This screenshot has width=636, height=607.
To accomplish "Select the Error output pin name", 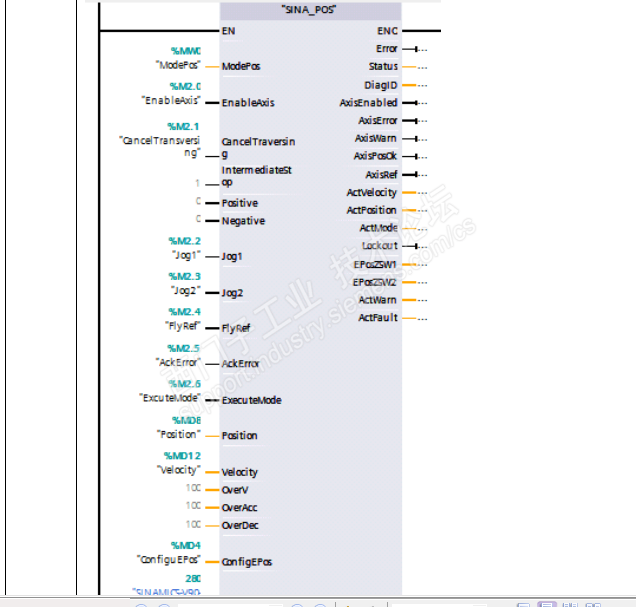I will 387,49.
